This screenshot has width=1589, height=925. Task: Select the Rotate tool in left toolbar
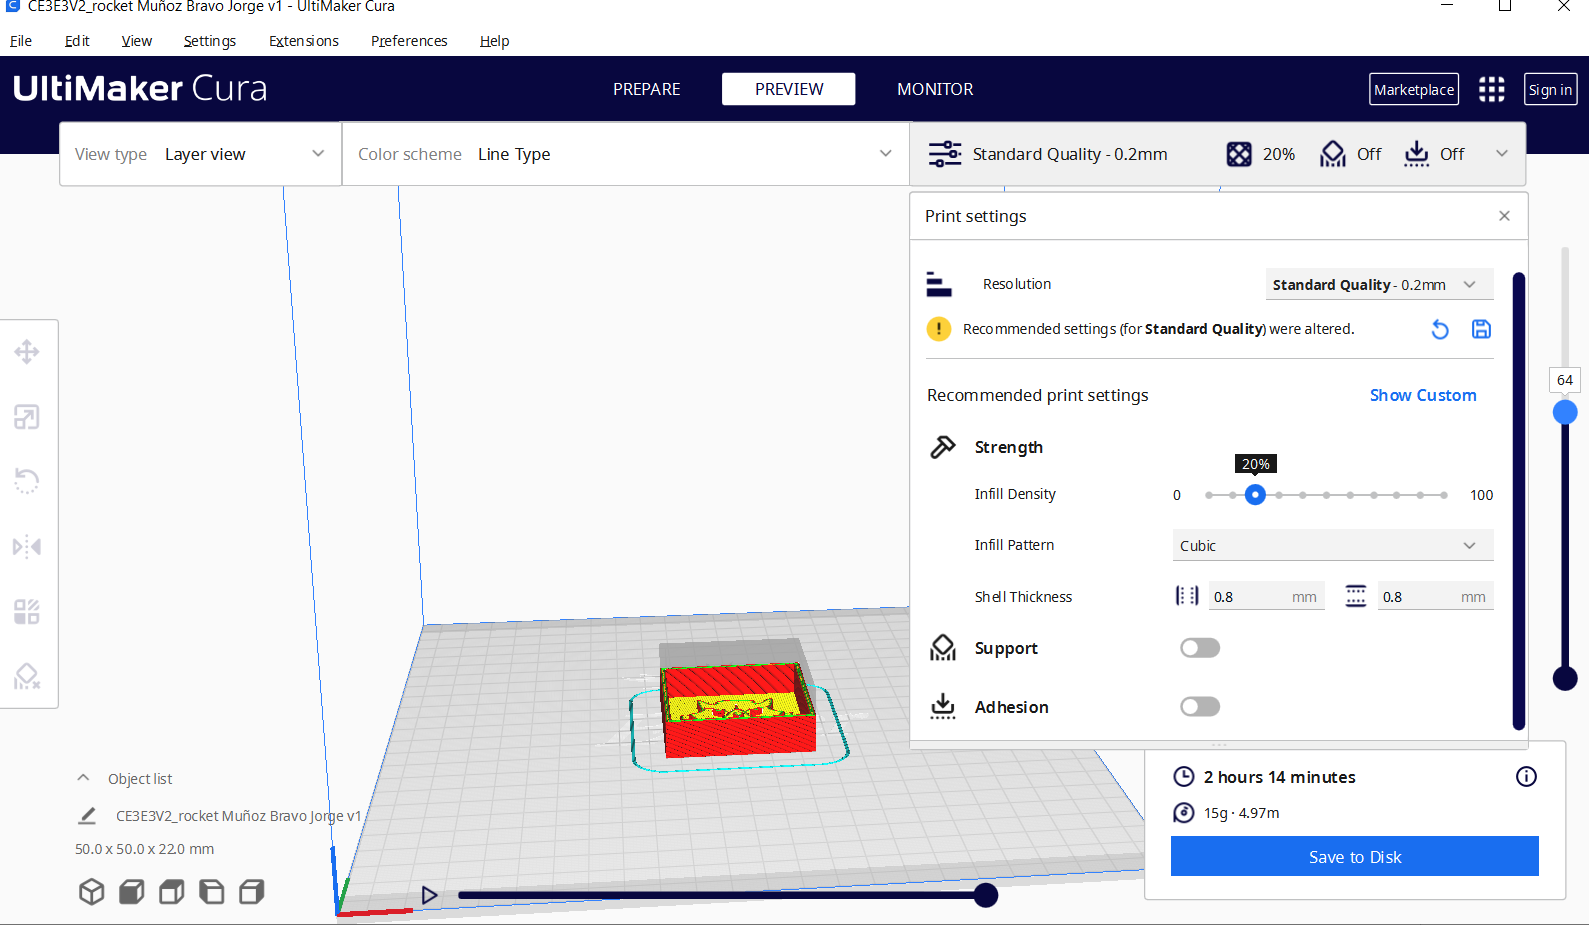tap(27, 482)
